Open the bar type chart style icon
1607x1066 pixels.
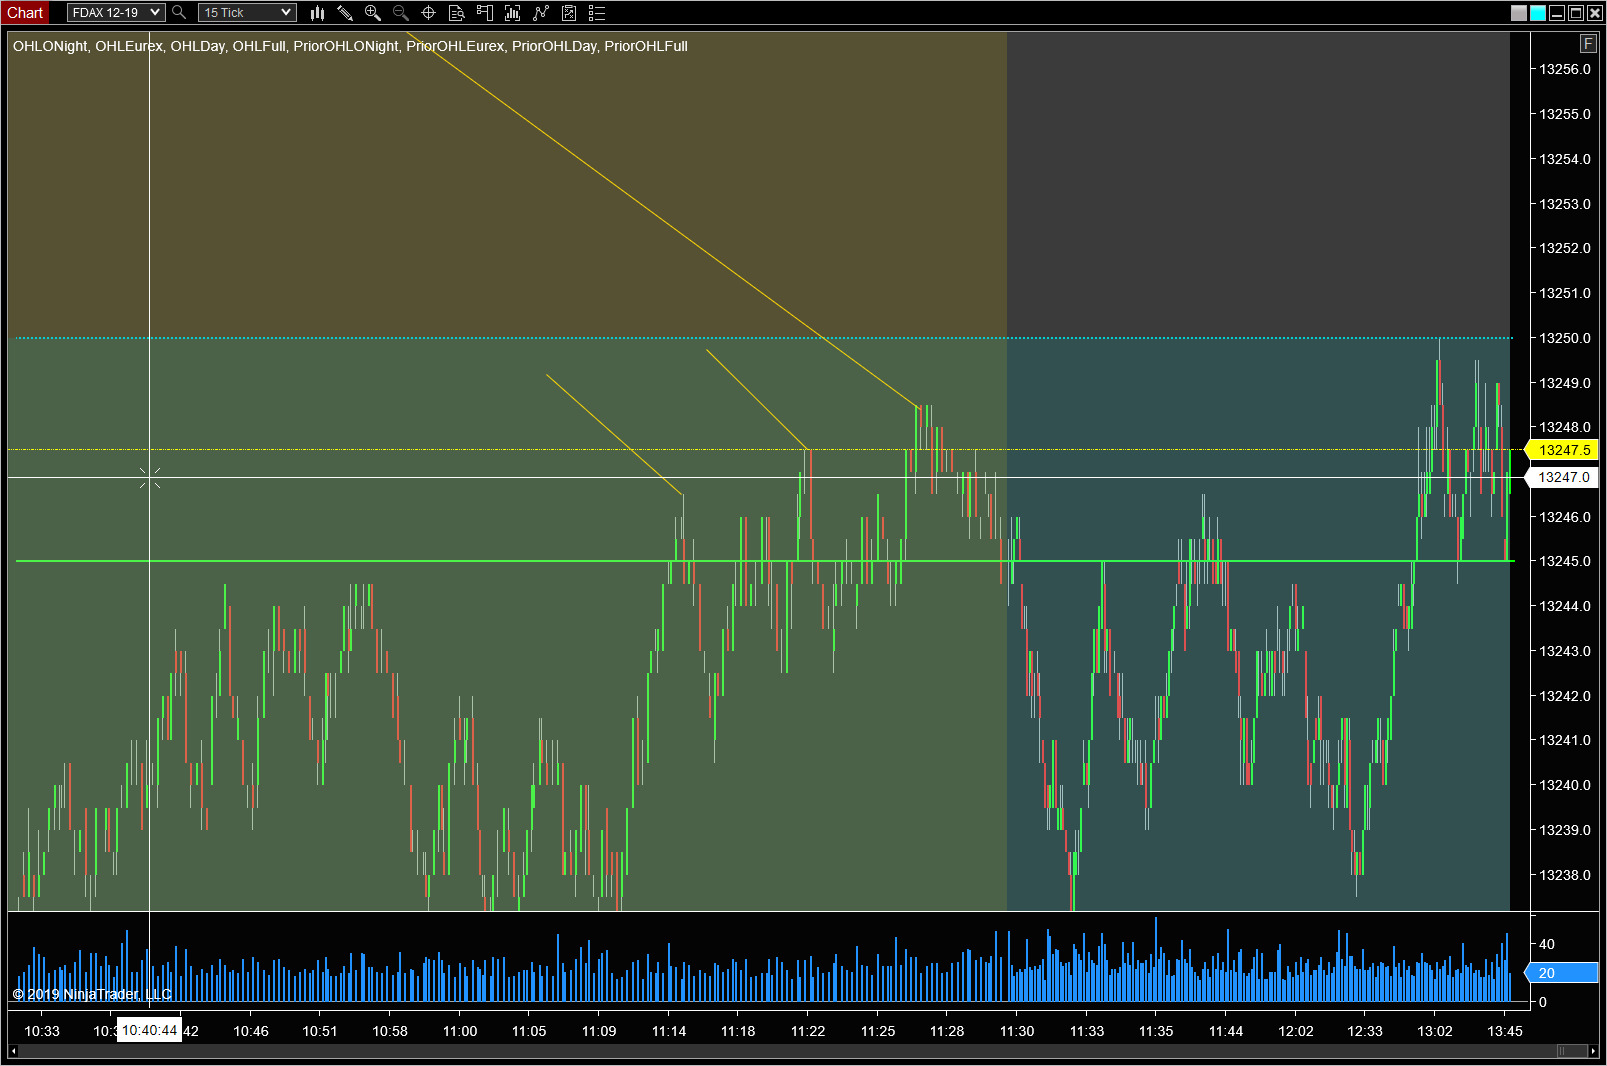(317, 13)
